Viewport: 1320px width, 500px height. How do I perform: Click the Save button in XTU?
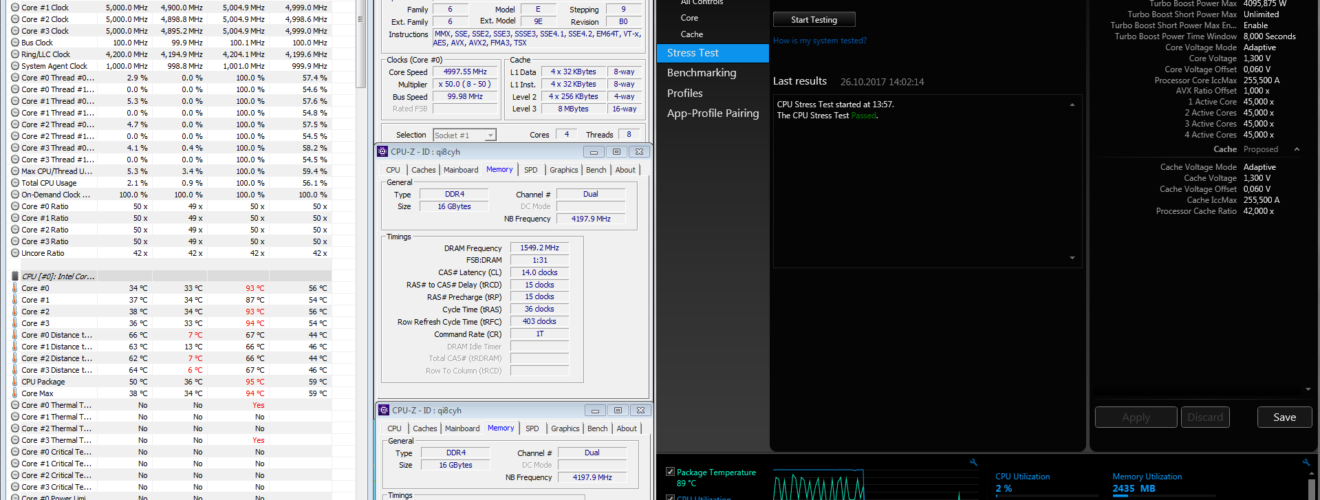(x=1284, y=417)
